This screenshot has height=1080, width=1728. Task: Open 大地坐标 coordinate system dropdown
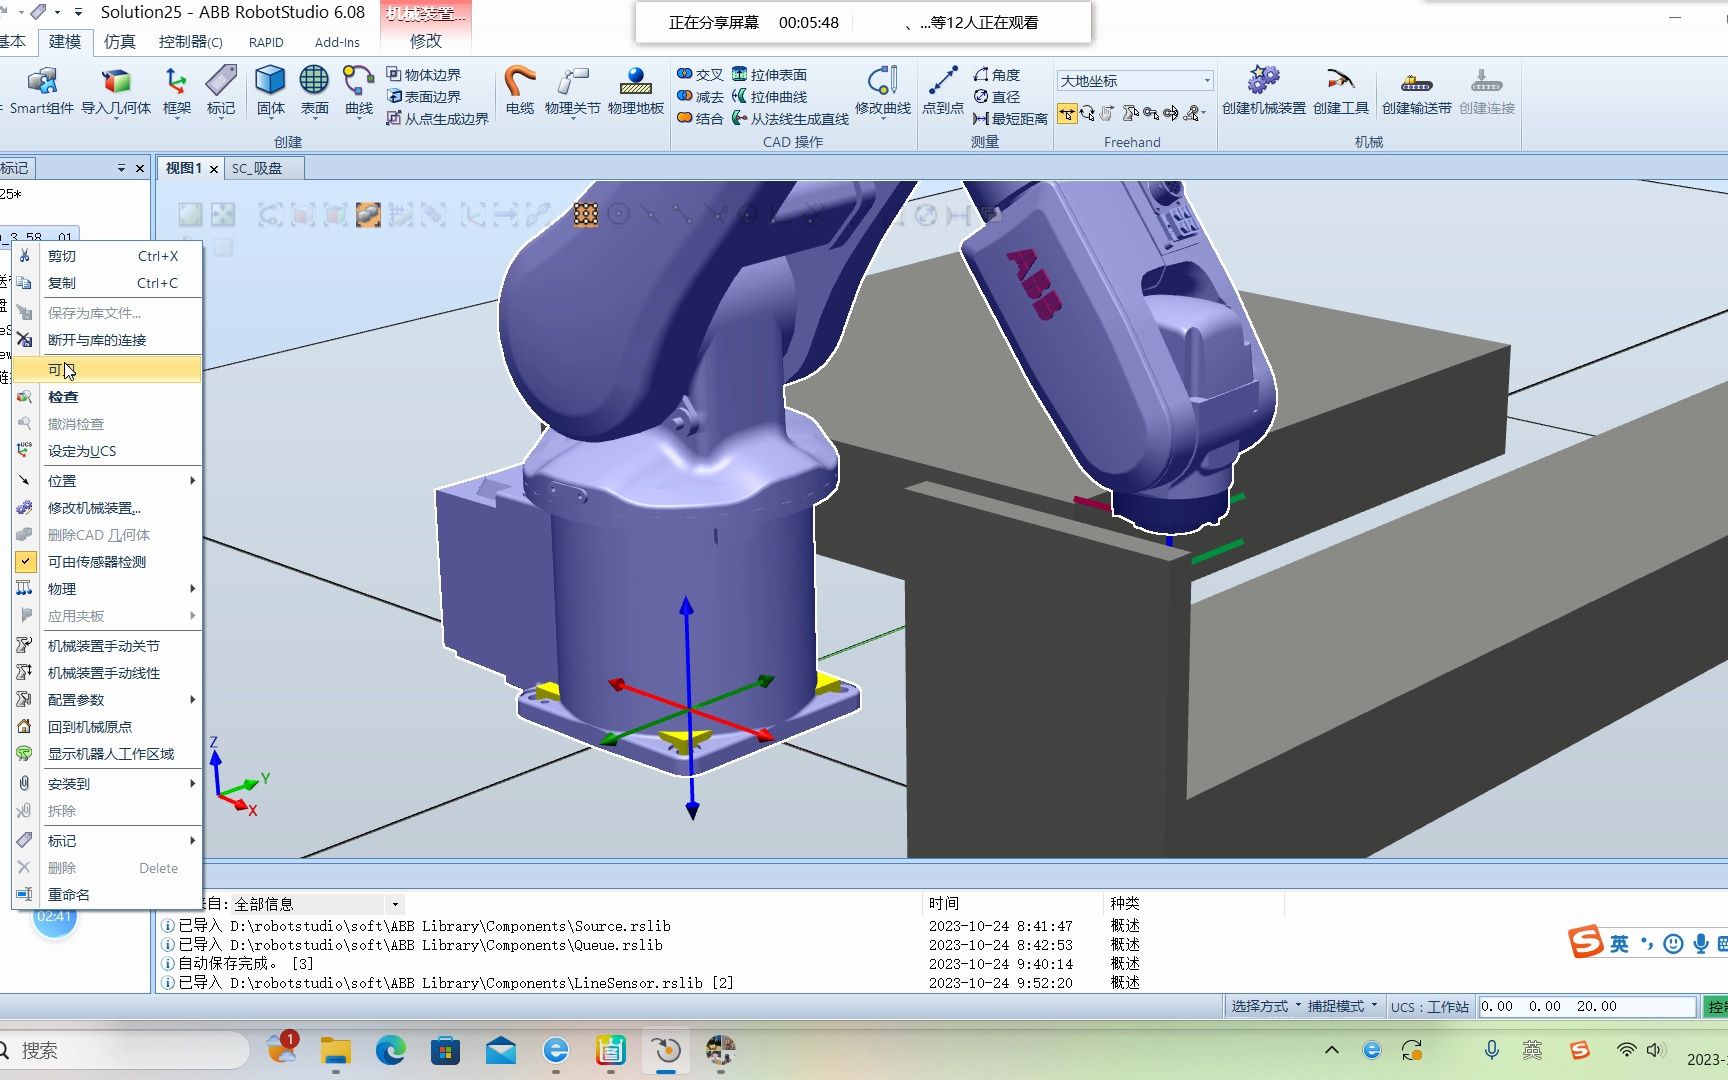pos(1135,81)
